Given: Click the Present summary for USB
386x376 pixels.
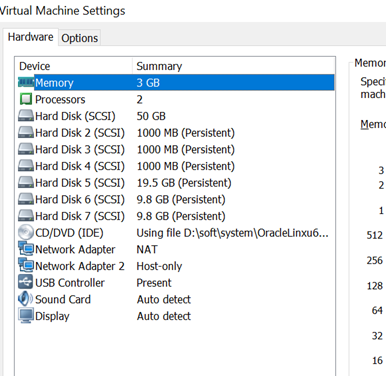Looking at the screenshot, I should pos(154,283).
